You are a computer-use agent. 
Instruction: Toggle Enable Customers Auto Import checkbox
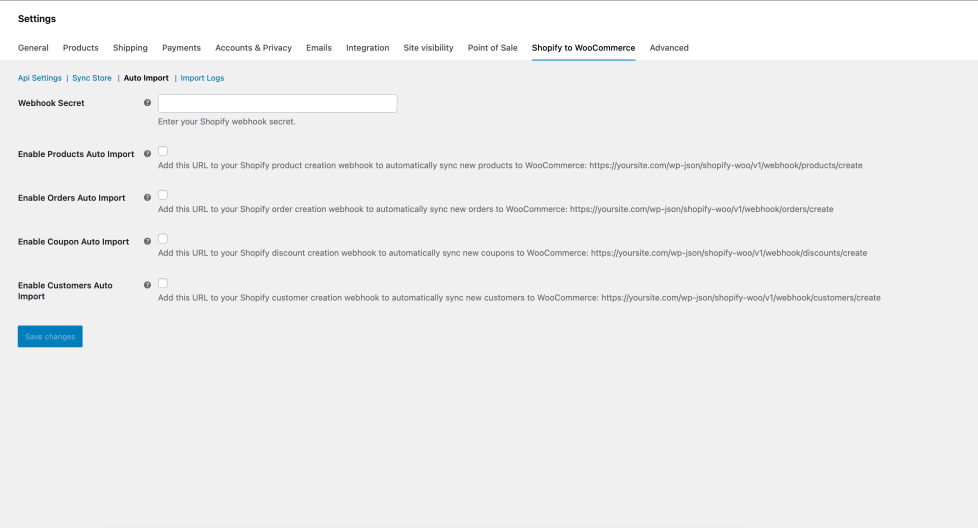(x=163, y=283)
